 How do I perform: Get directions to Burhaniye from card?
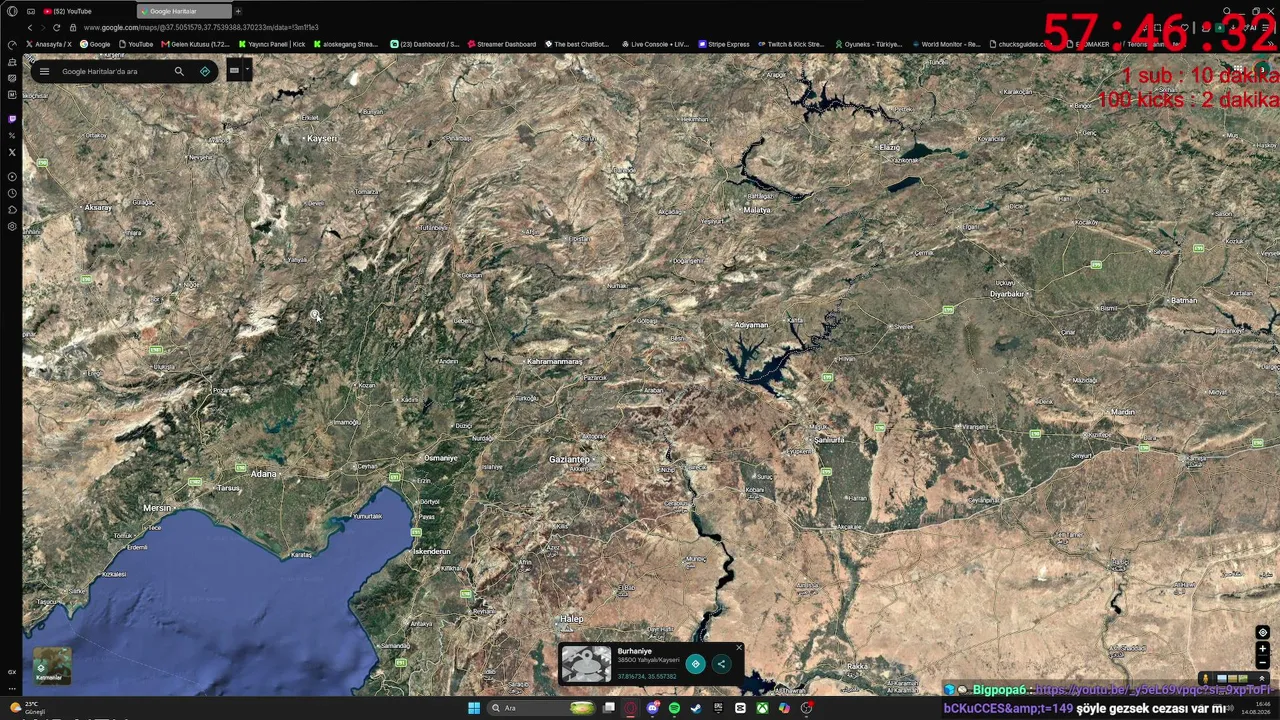(695, 664)
